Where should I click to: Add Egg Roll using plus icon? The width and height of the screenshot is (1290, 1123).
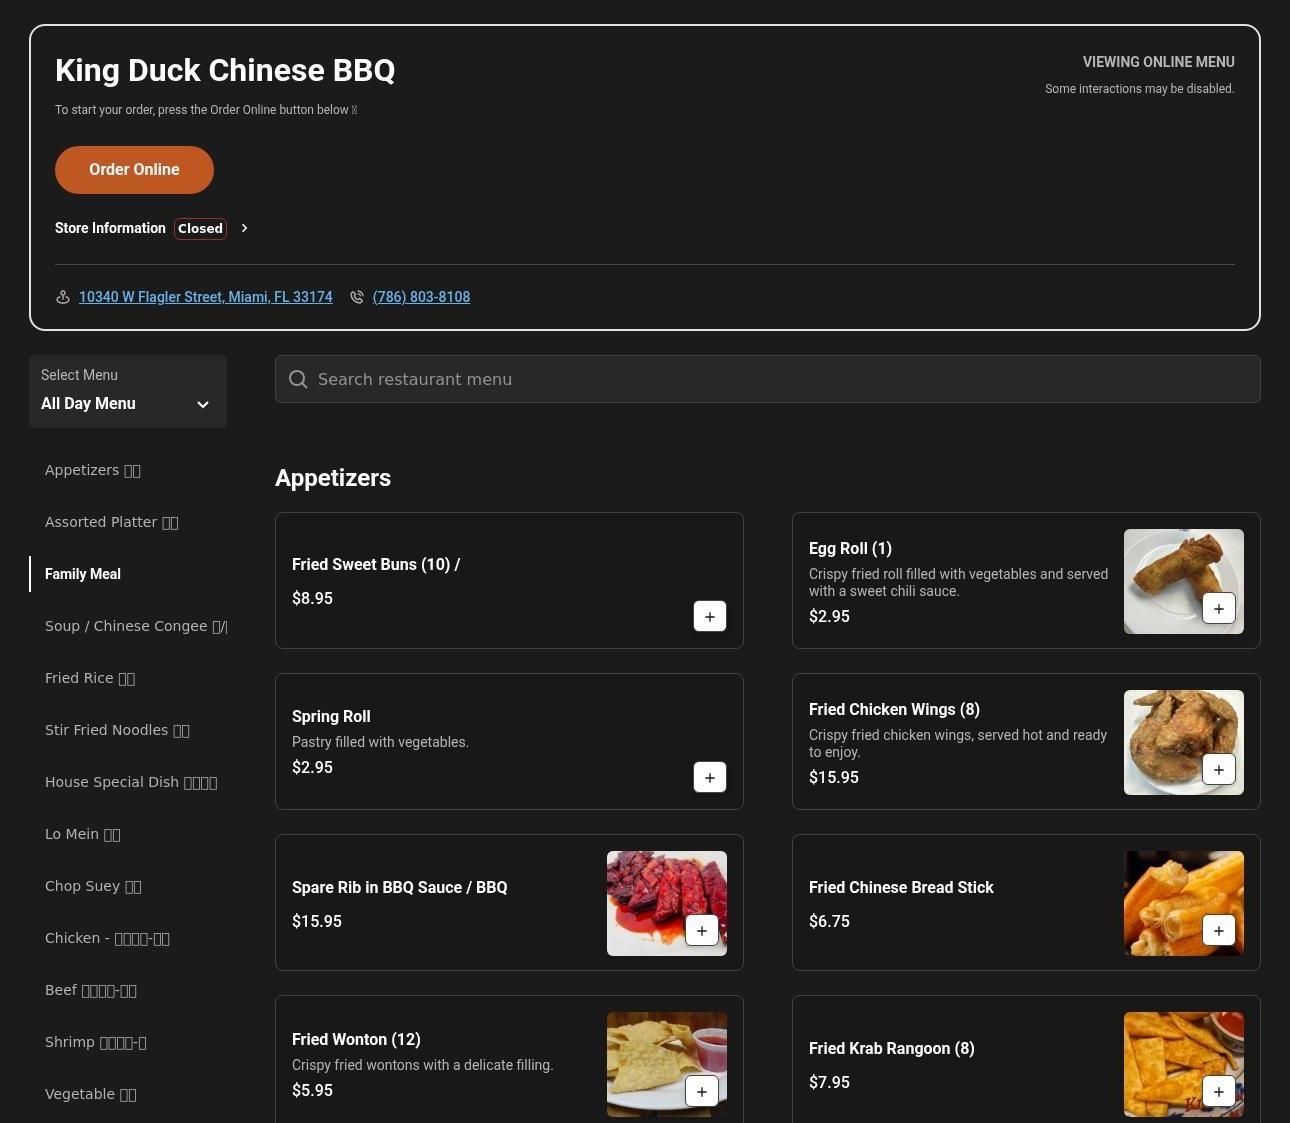1218,608
